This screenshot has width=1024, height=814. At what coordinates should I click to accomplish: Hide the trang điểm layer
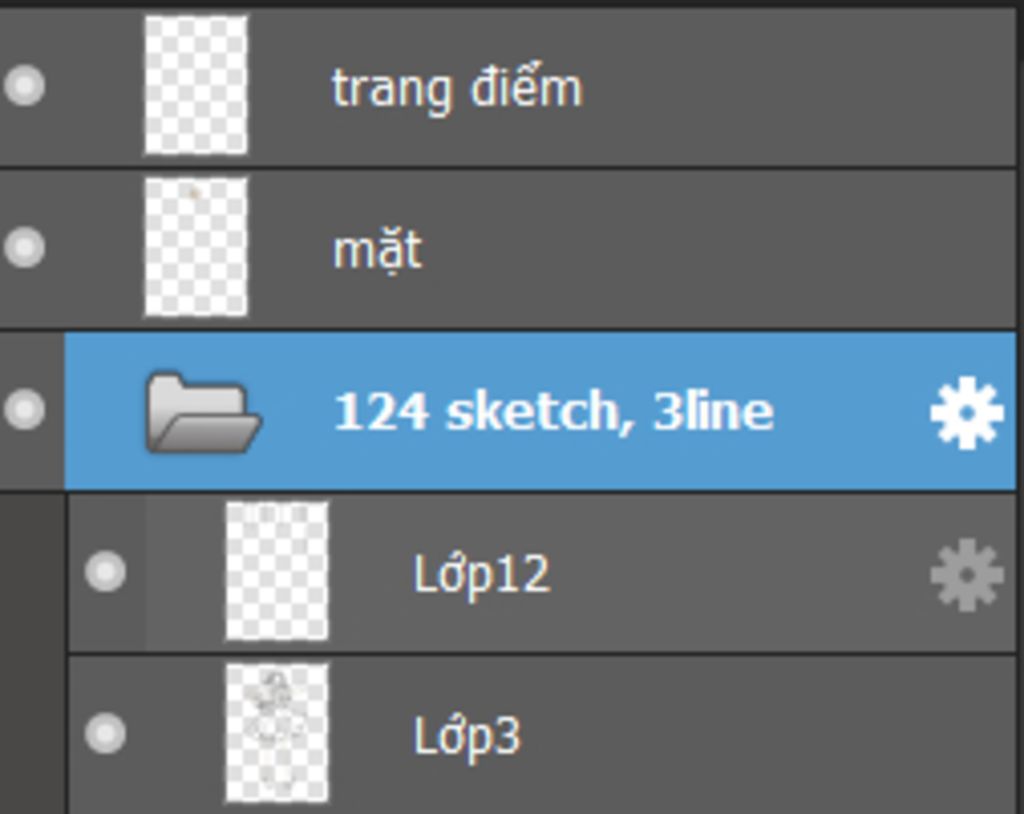coord(24,85)
